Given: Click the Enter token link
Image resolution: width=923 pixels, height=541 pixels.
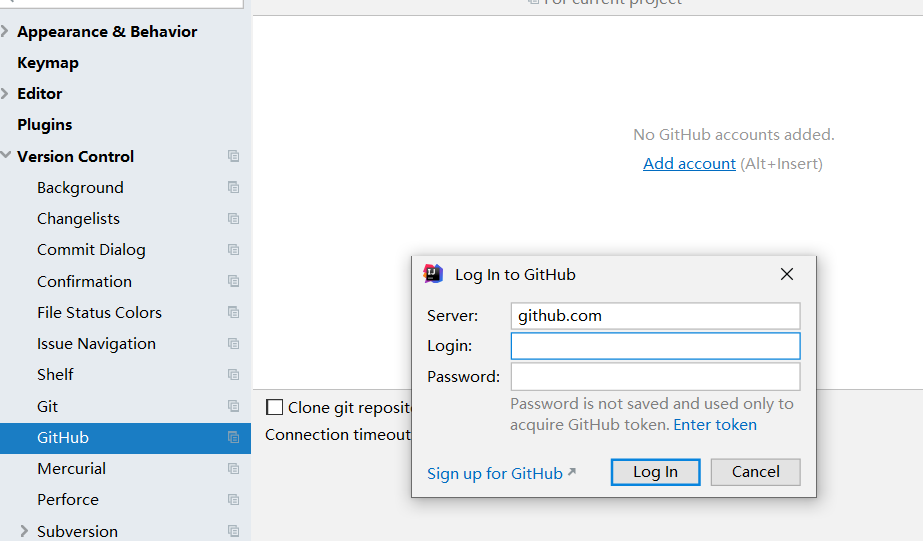Looking at the screenshot, I should point(715,424).
